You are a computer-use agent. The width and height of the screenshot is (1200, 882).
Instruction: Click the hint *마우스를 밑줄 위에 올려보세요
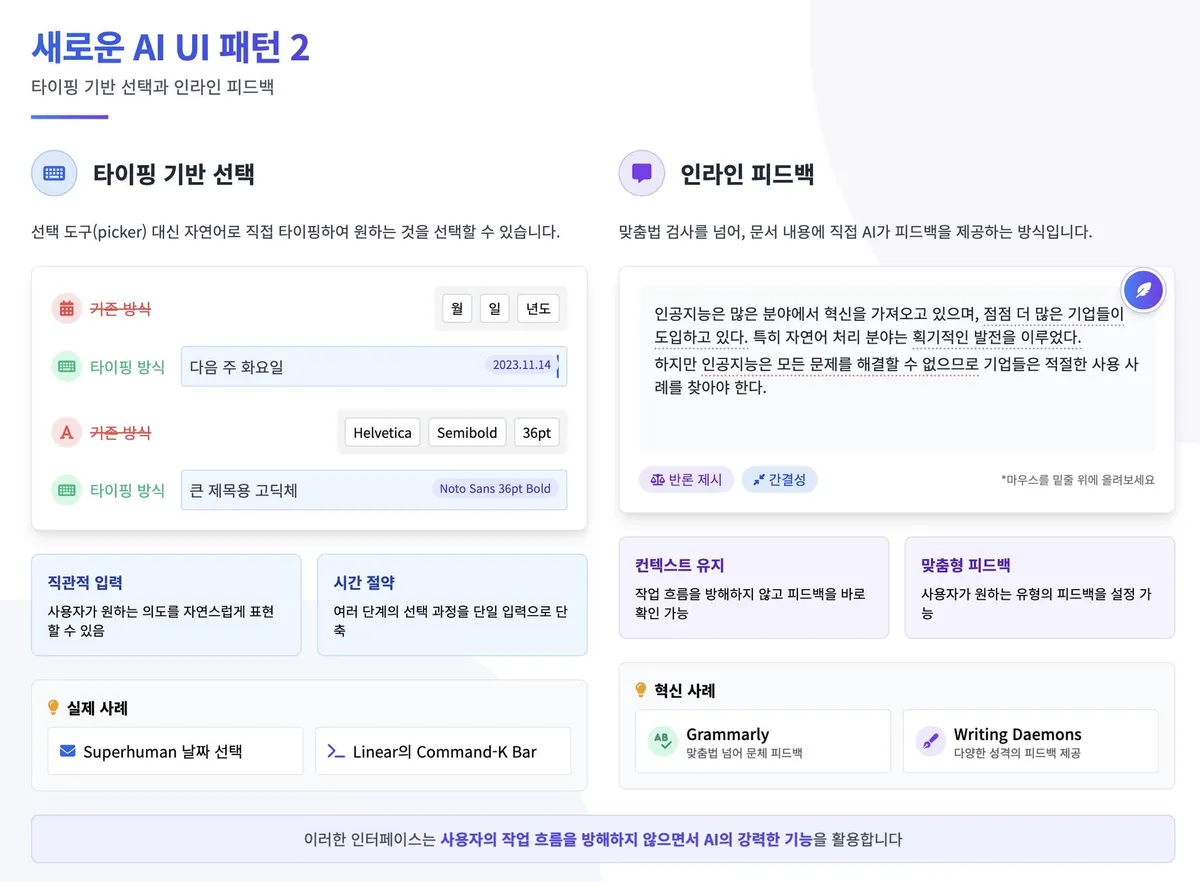[1078, 480]
